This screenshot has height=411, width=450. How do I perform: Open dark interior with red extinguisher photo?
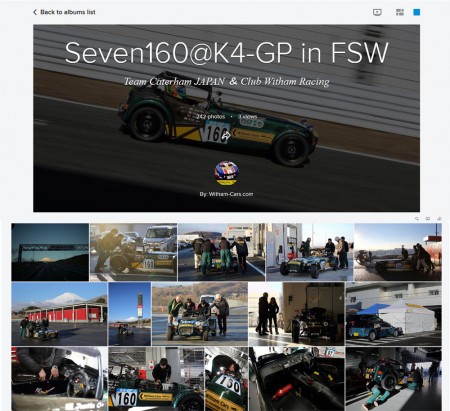[x=297, y=379]
